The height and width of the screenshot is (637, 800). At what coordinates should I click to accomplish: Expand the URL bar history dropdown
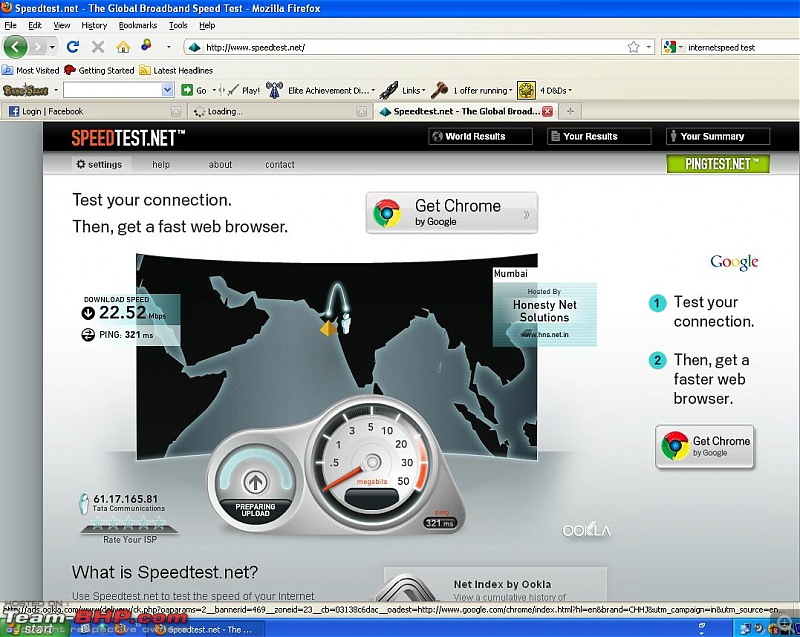pyautogui.click(x=648, y=47)
